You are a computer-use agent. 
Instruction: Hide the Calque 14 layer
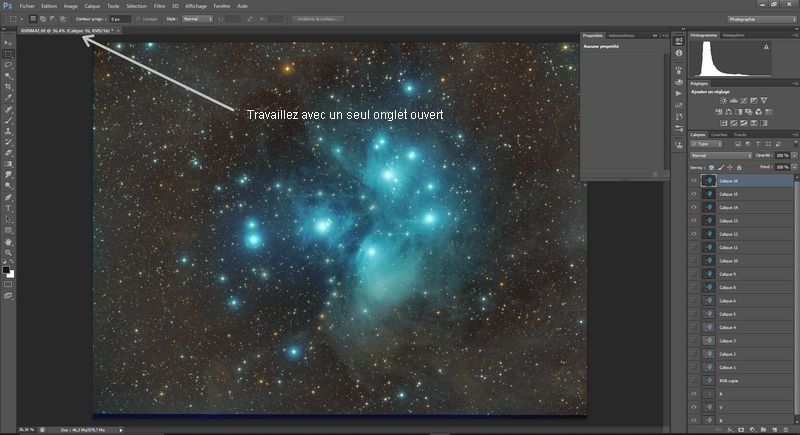(x=693, y=207)
